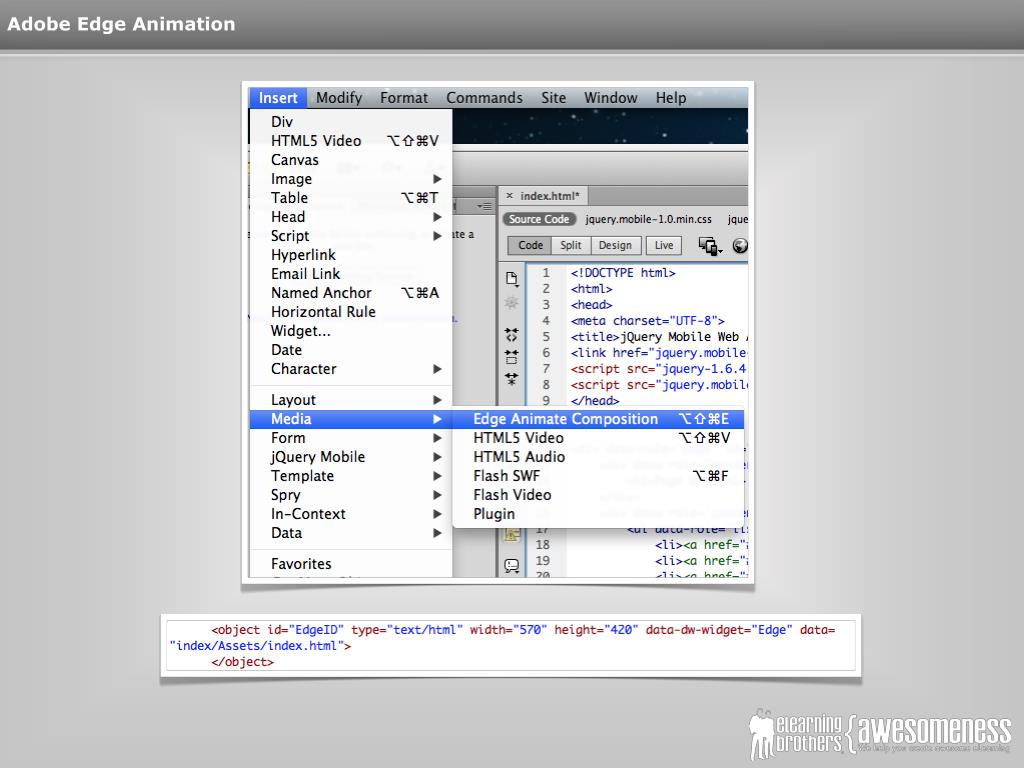Click the grayed-out star icon in code toolbar
The height and width of the screenshot is (768, 1024).
click(x=511, y=303)
